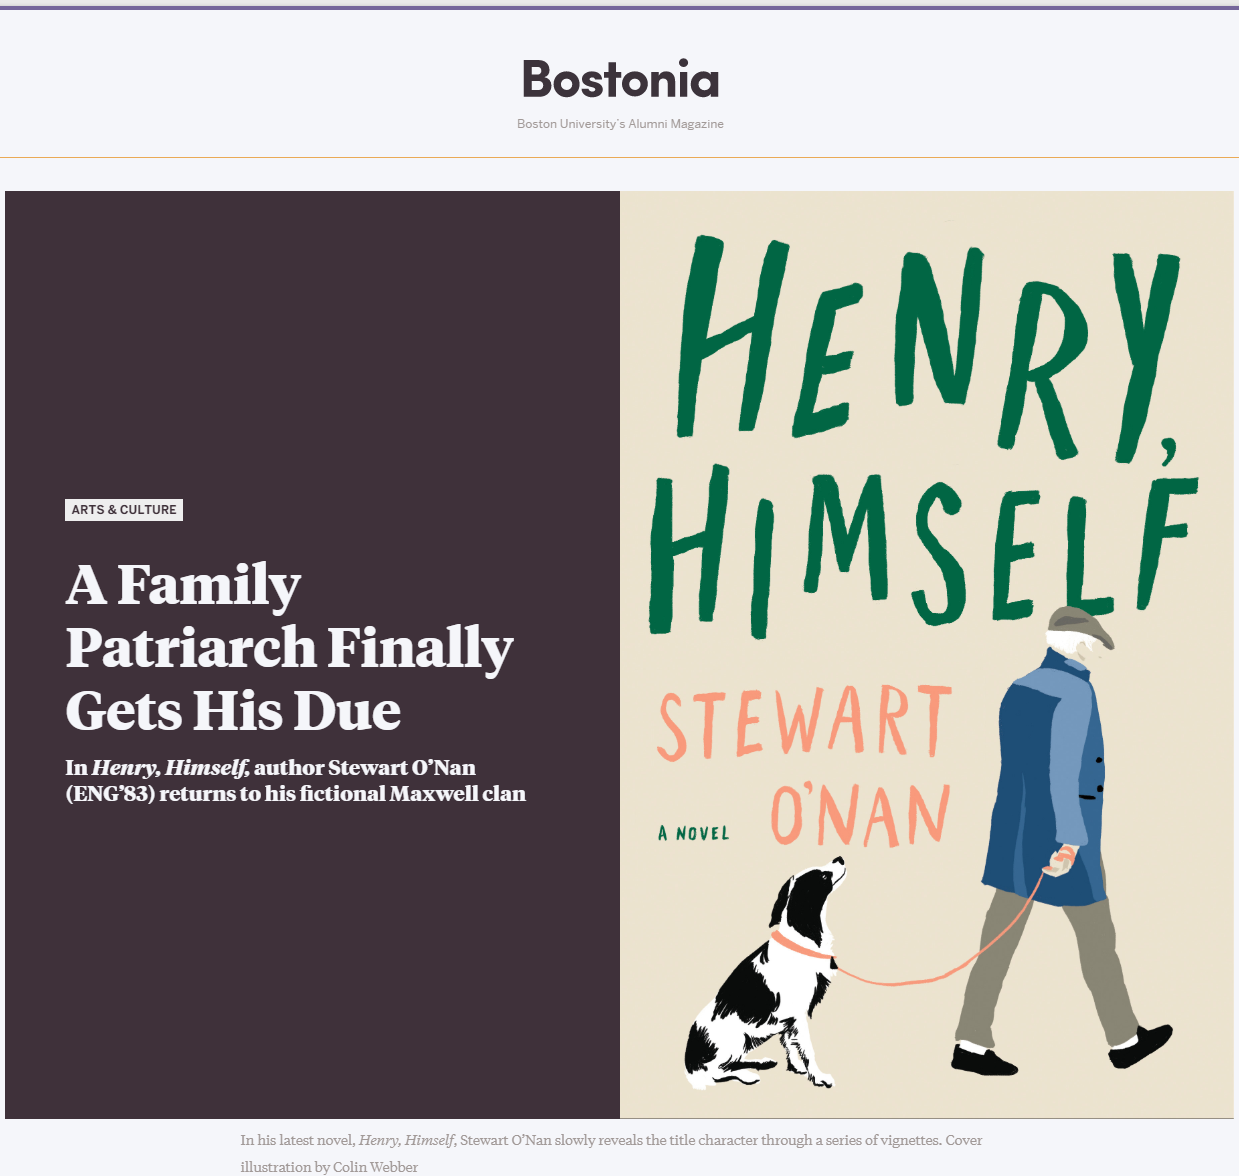This screenshot has height=1176, width=1239.
Task: Click the dog's orange collar
Action: pos(800,945)
